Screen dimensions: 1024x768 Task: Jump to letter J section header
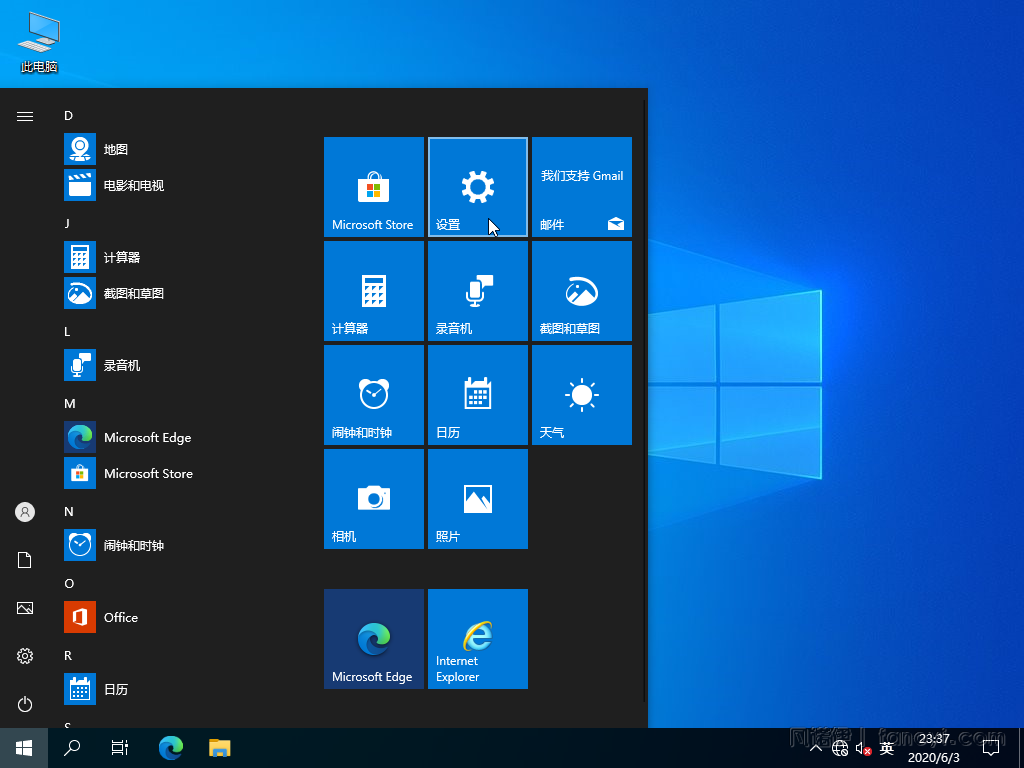click(67, 223)
